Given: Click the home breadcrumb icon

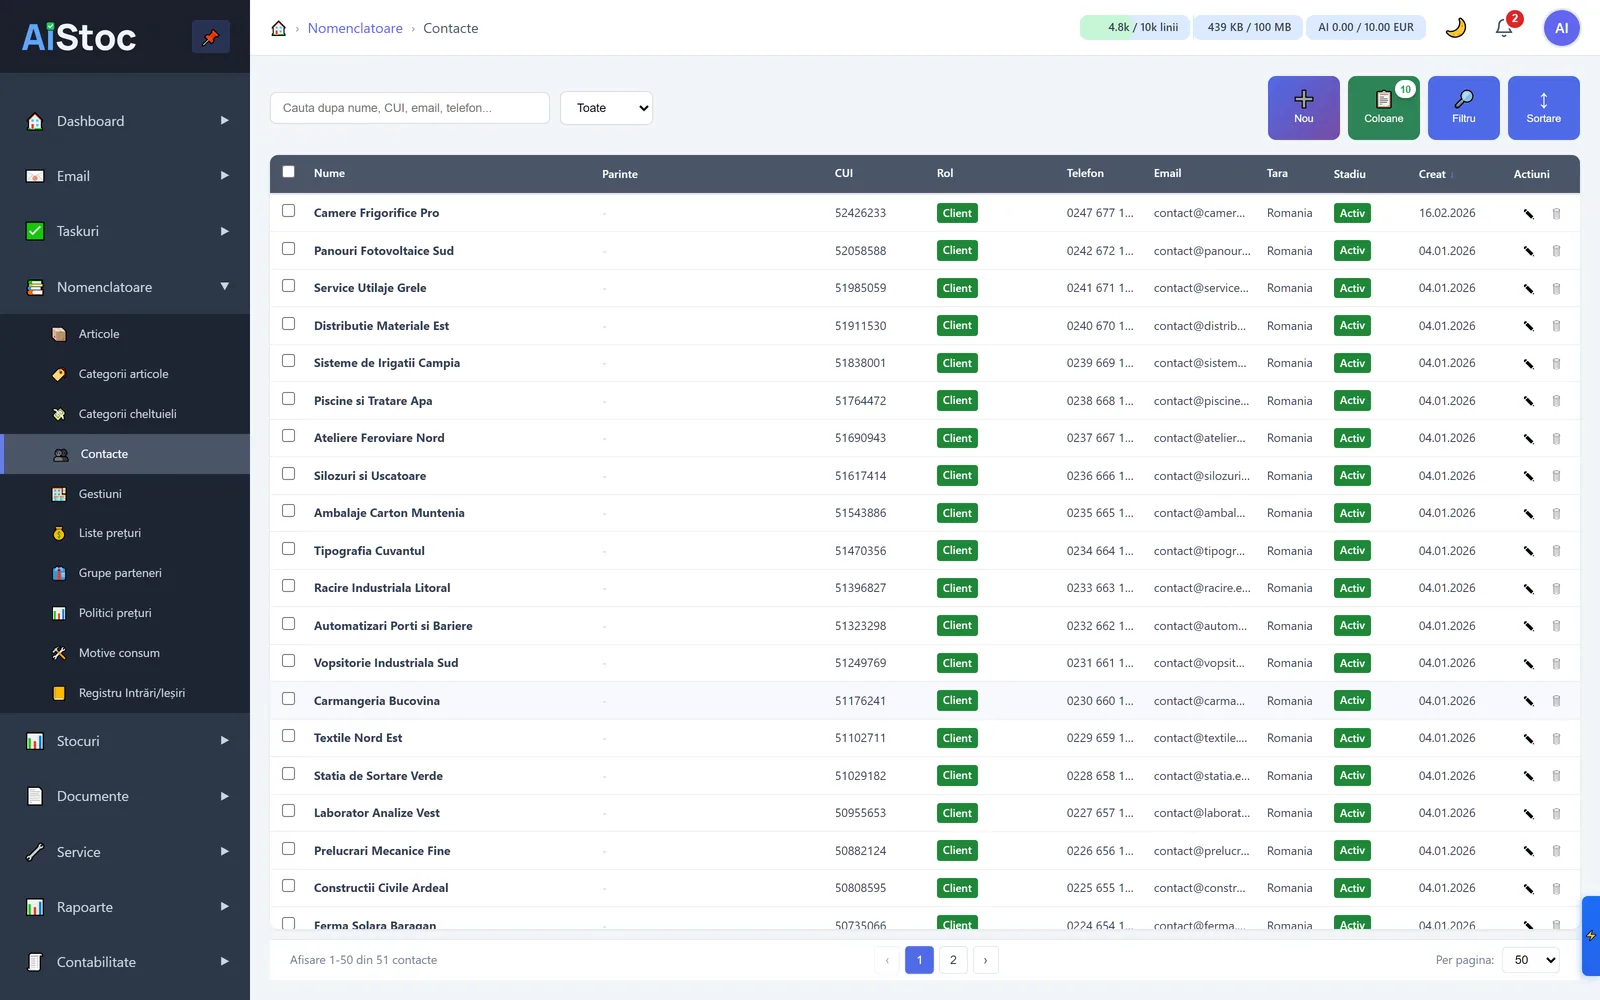Looking at the screenshot, I should (x=279, y=28).
